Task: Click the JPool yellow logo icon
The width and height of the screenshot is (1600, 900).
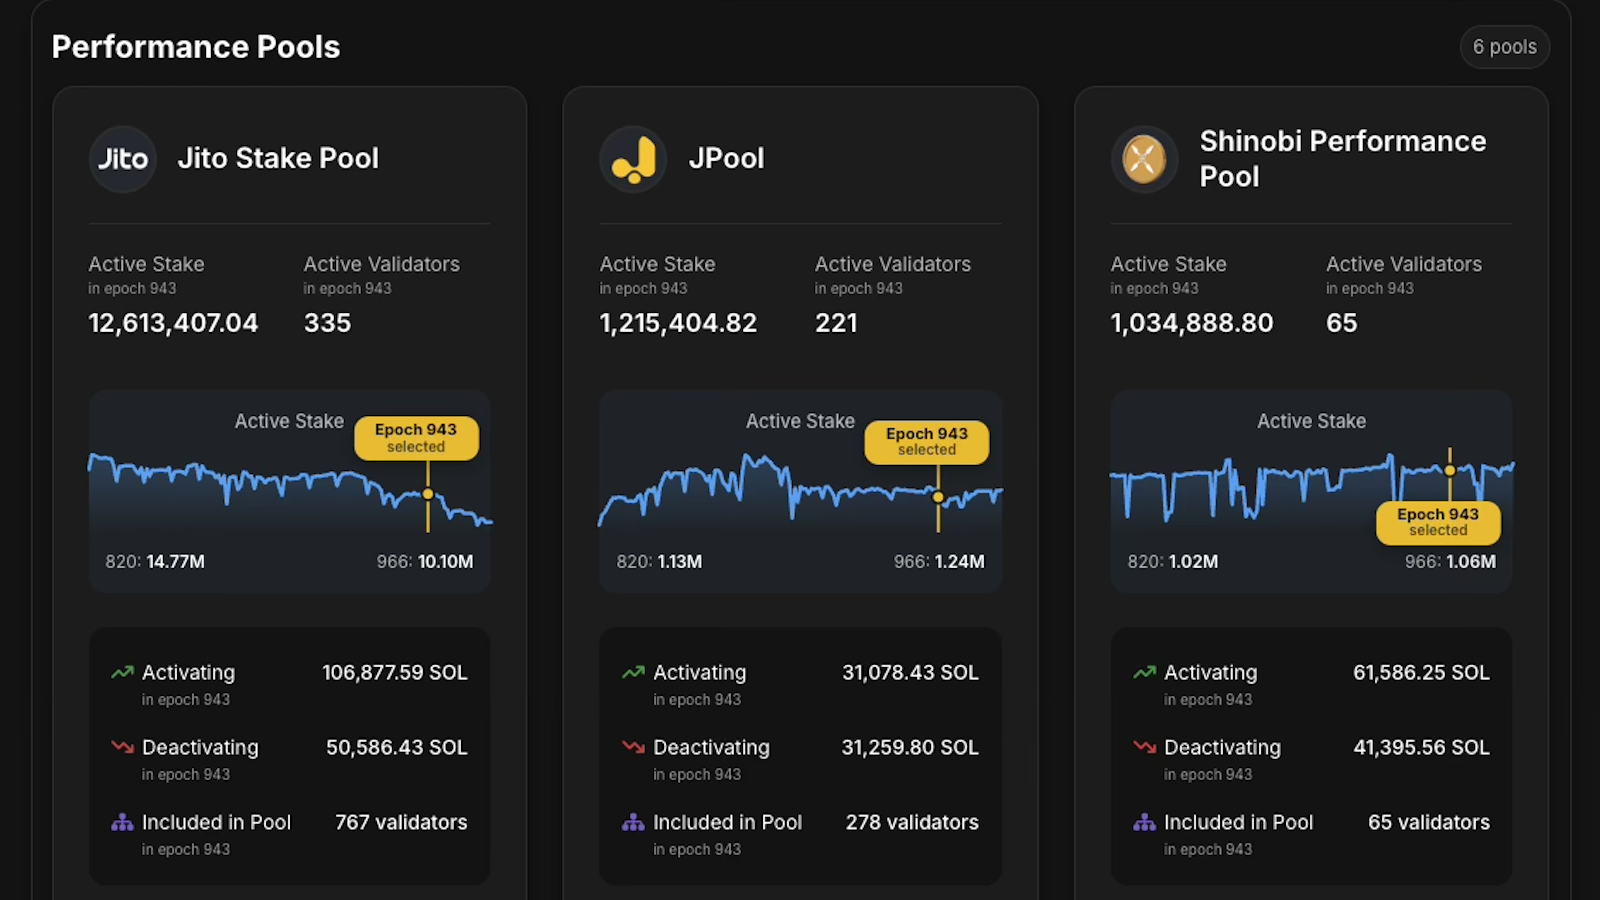Action: [634, 159]
